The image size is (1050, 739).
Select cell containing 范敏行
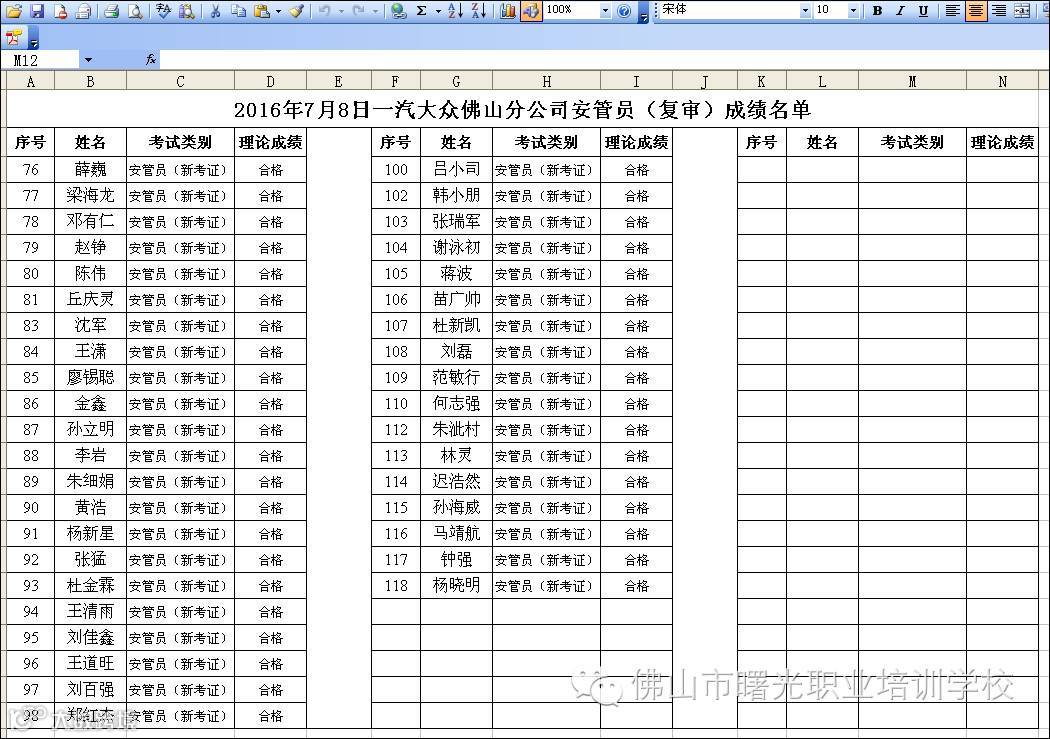coord(456,378)
